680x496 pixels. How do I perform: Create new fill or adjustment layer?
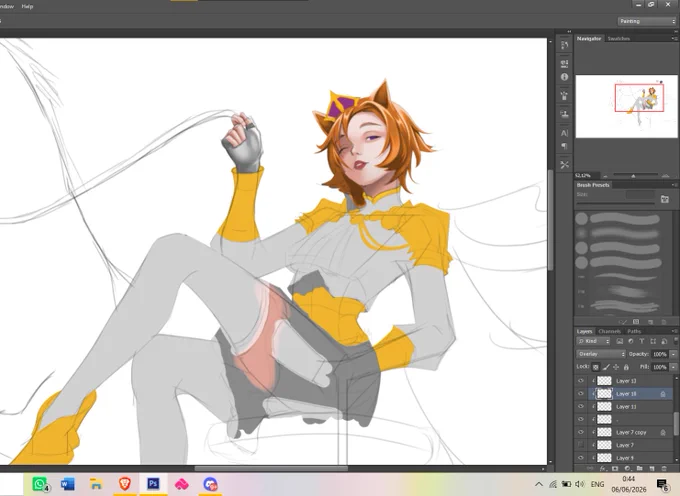pyautogui.click(x=627, y=468)
